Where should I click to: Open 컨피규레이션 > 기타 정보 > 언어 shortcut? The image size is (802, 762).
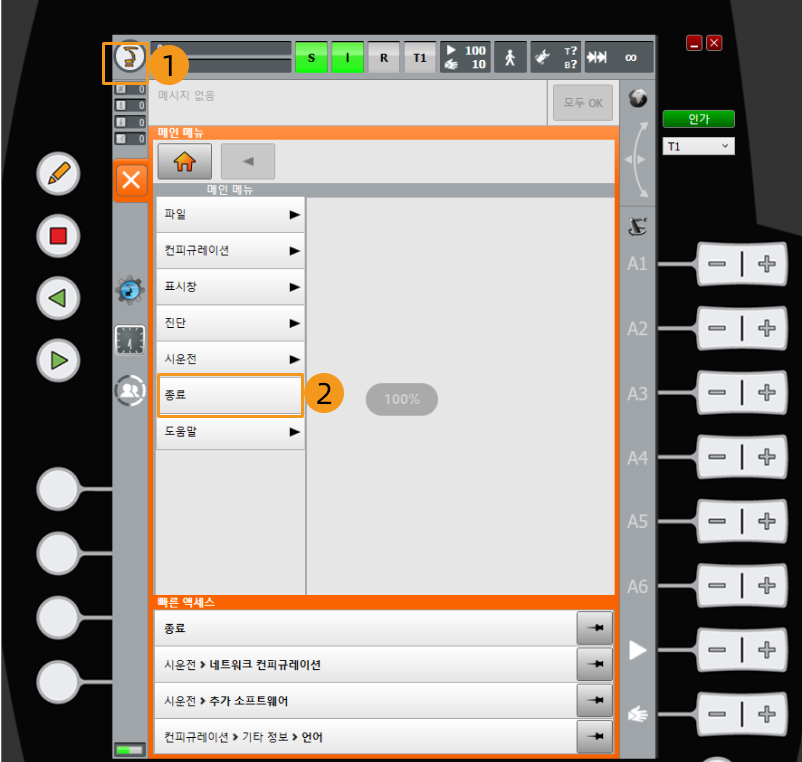(x=365, y=737)
